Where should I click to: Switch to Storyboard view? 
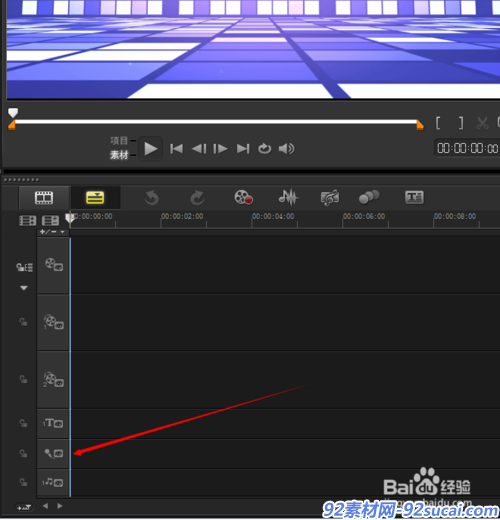pos(44,198)
